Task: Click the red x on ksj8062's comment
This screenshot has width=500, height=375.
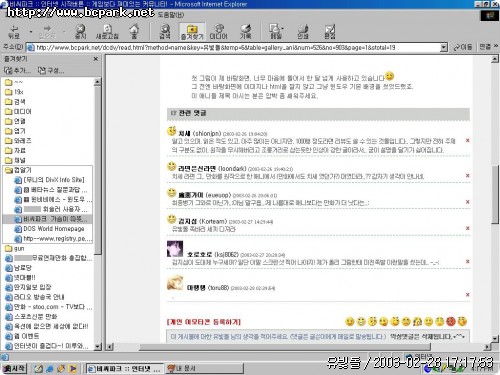Action: coord(467,261)
